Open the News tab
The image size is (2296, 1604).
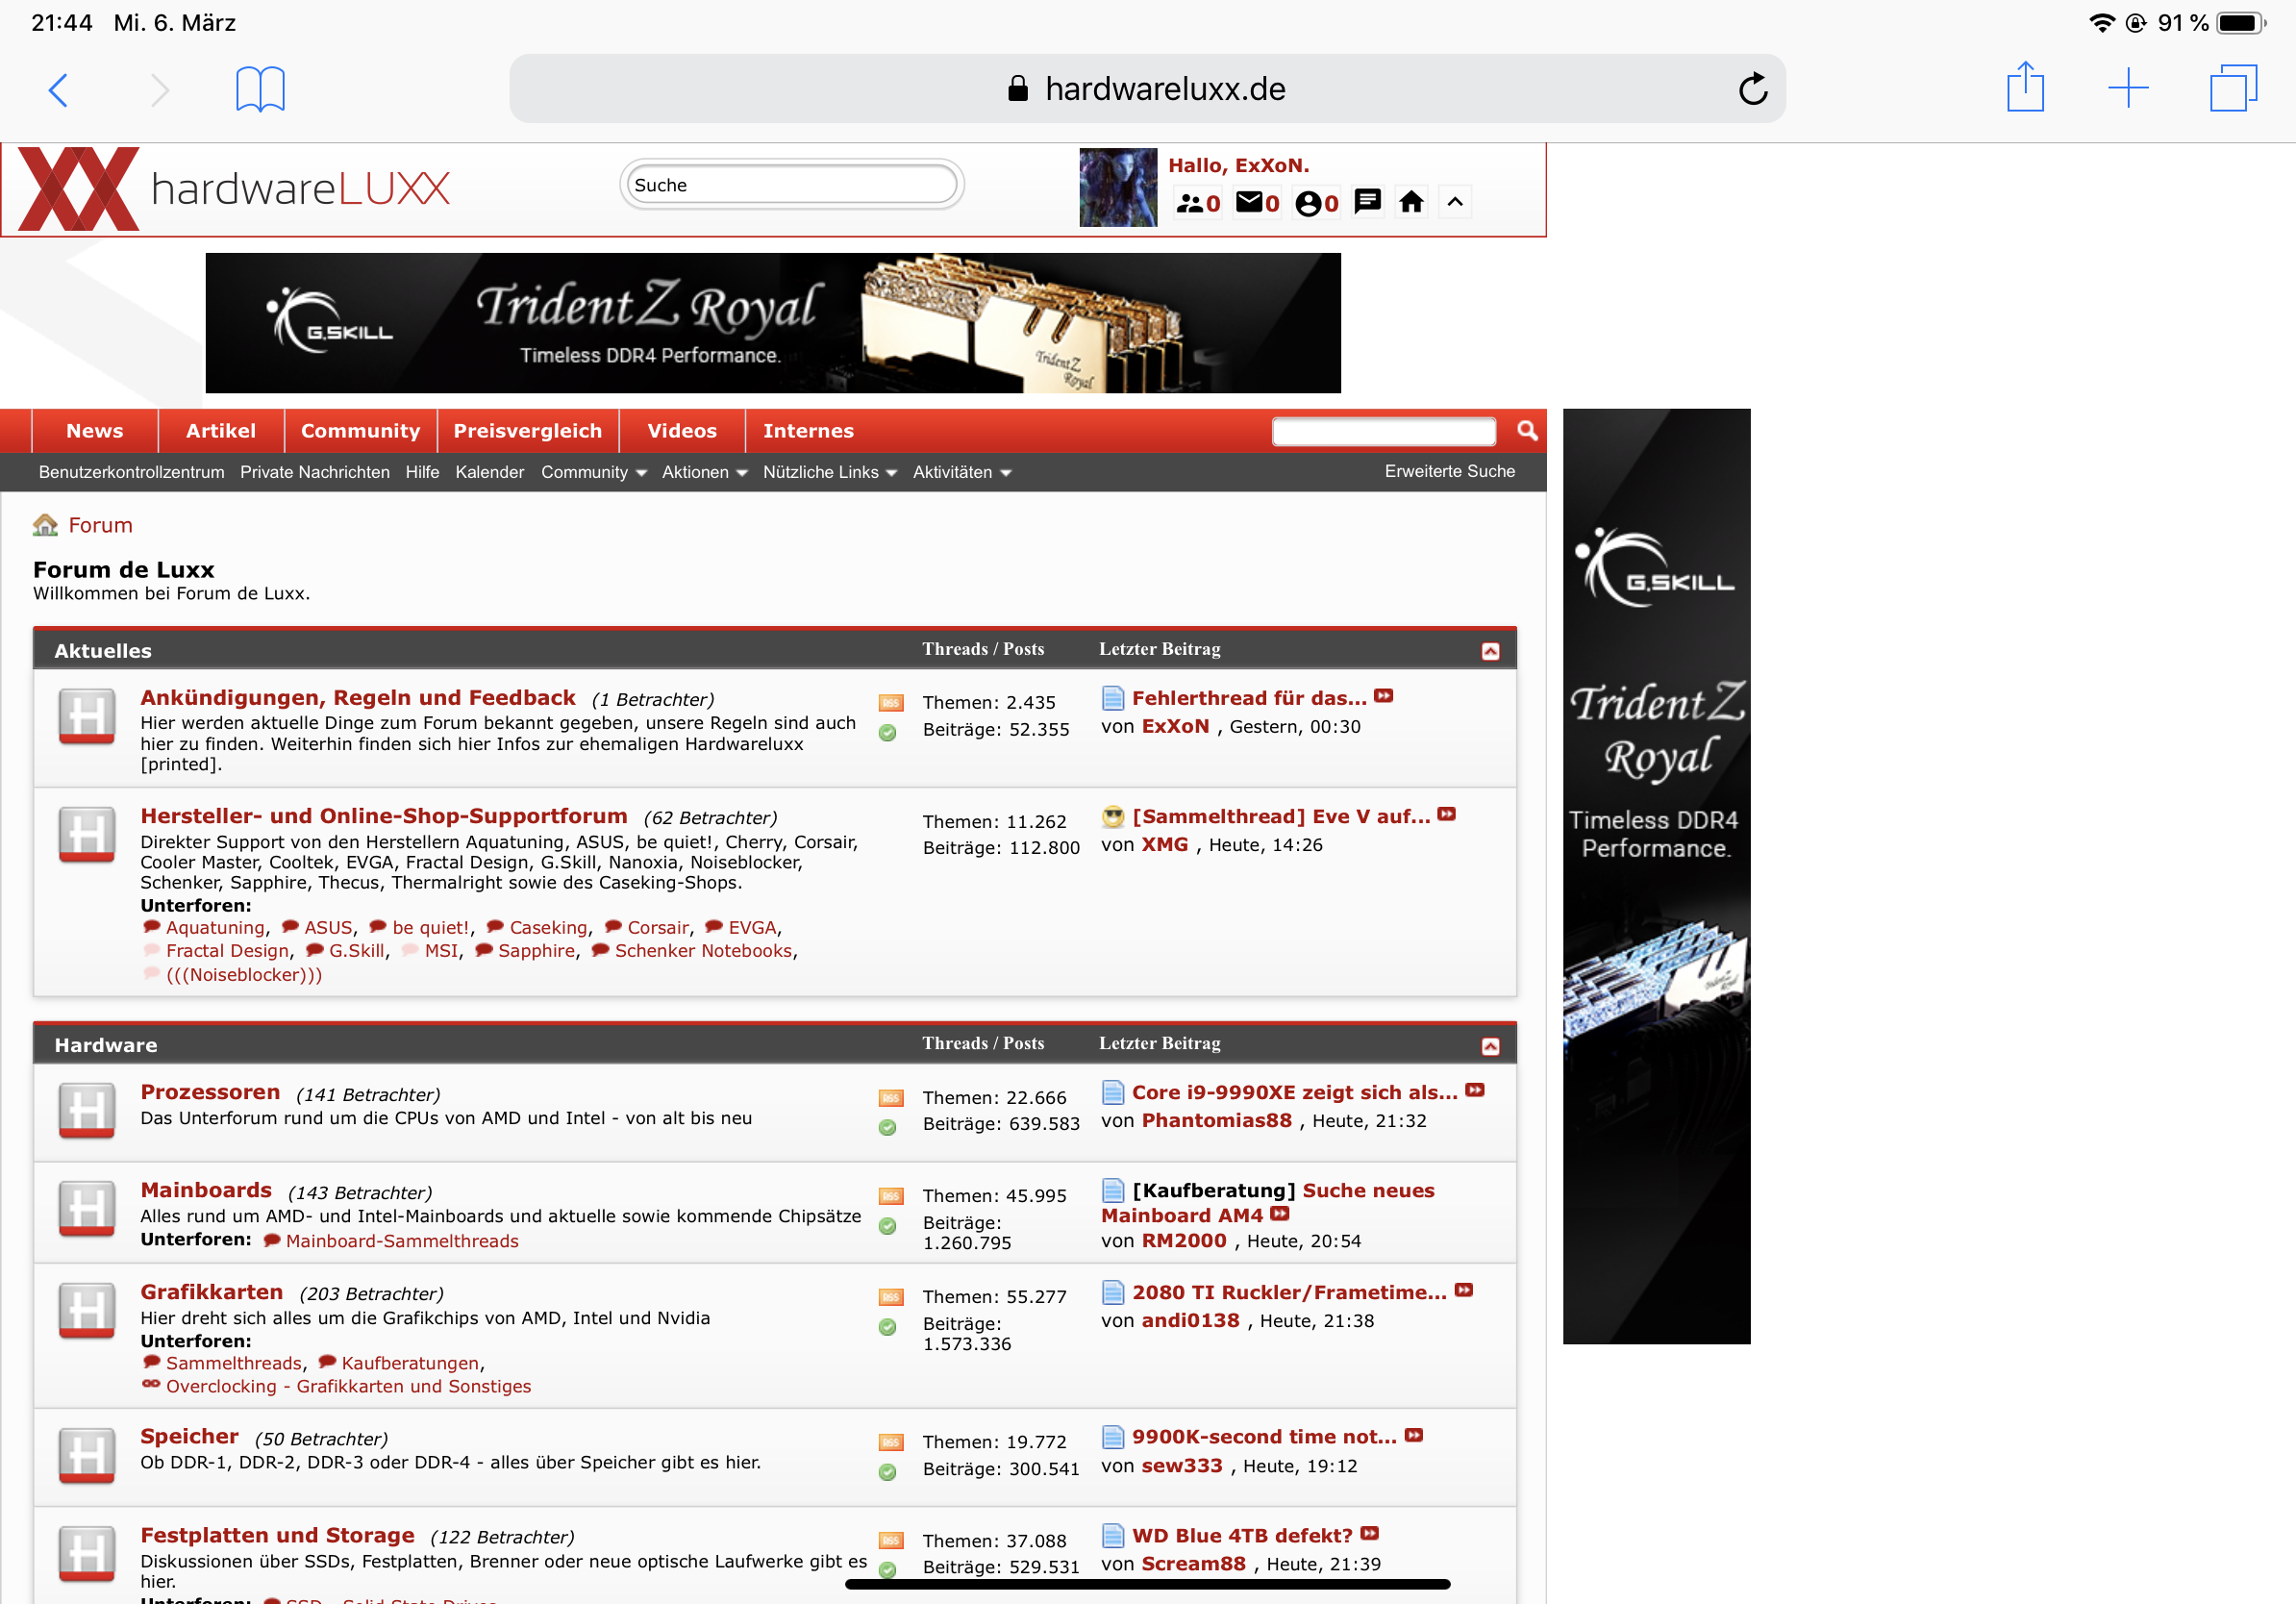click(x=95, y=431)
